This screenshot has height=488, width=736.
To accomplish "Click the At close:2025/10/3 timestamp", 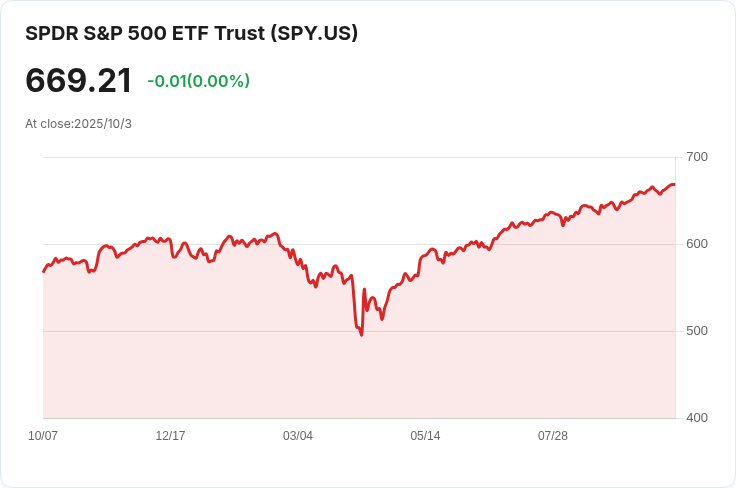I will coord(78,124).
